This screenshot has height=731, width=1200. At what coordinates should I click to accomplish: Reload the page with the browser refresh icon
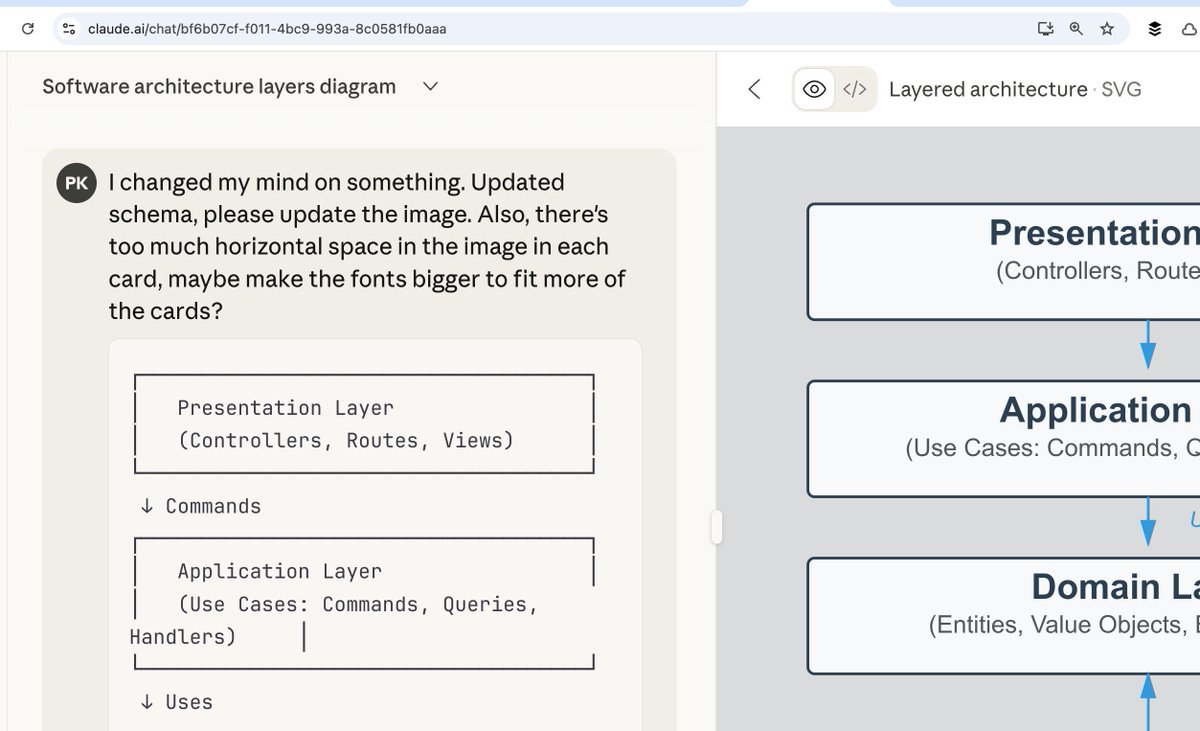[28, 29]
